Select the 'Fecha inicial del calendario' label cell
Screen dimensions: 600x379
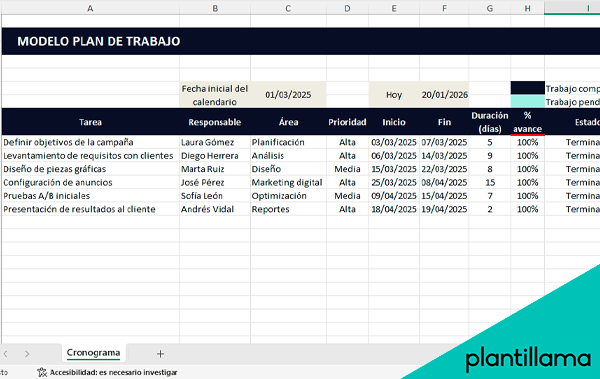[x=215, y=95]
